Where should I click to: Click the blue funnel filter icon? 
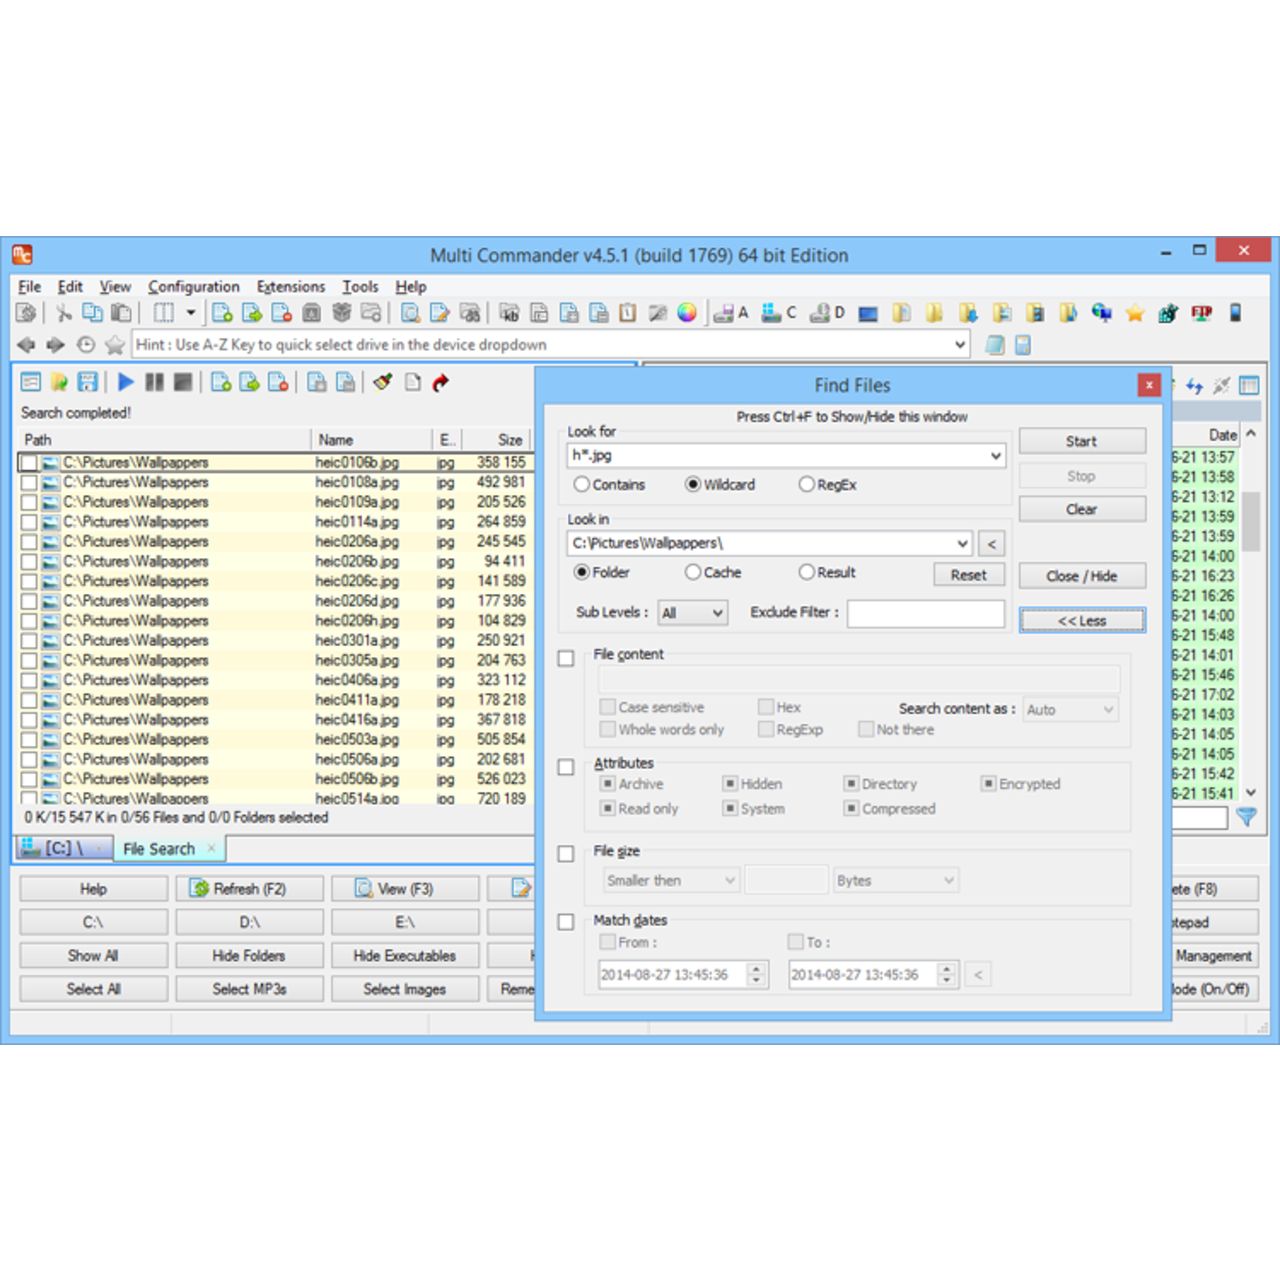coord(1246,817)
